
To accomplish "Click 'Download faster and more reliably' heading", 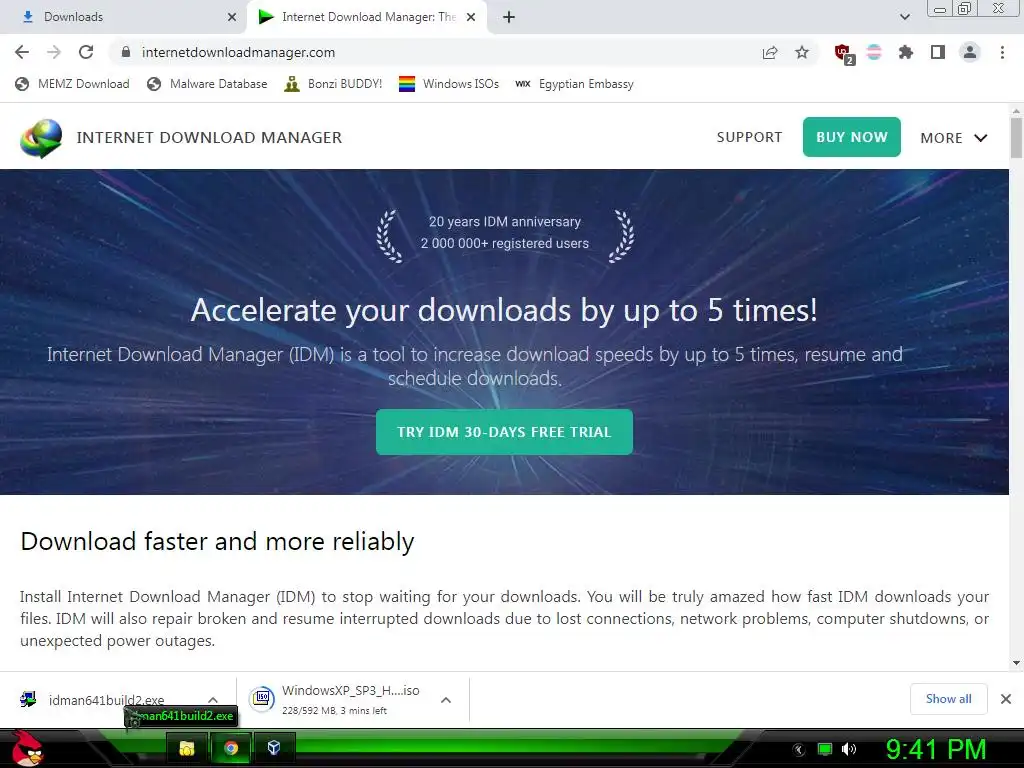I will [217, 541].
